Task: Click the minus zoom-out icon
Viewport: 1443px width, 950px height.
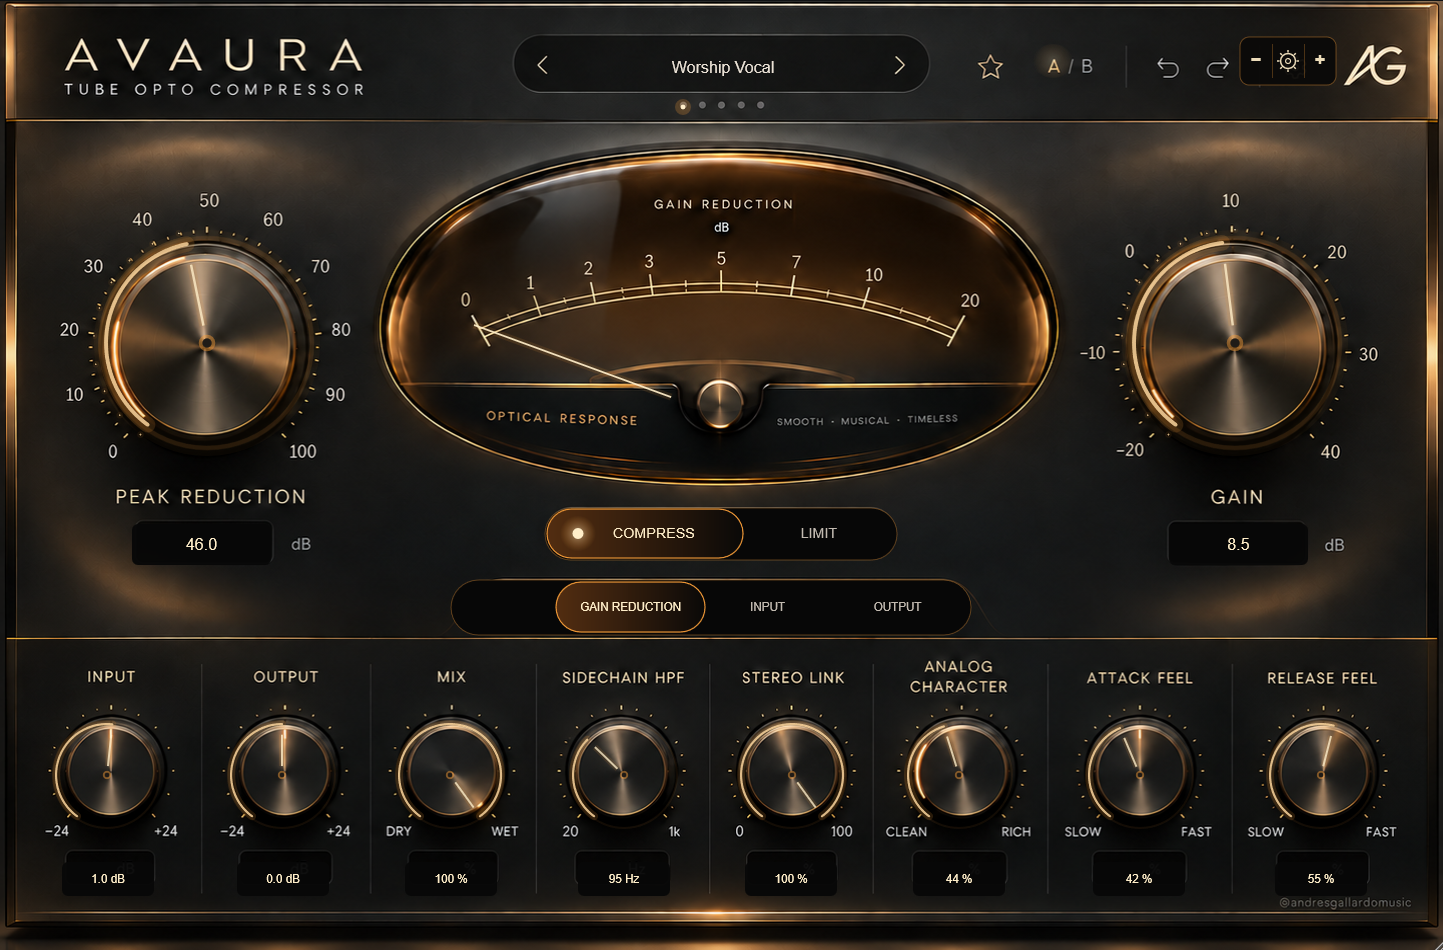Action: (1256, 60)
